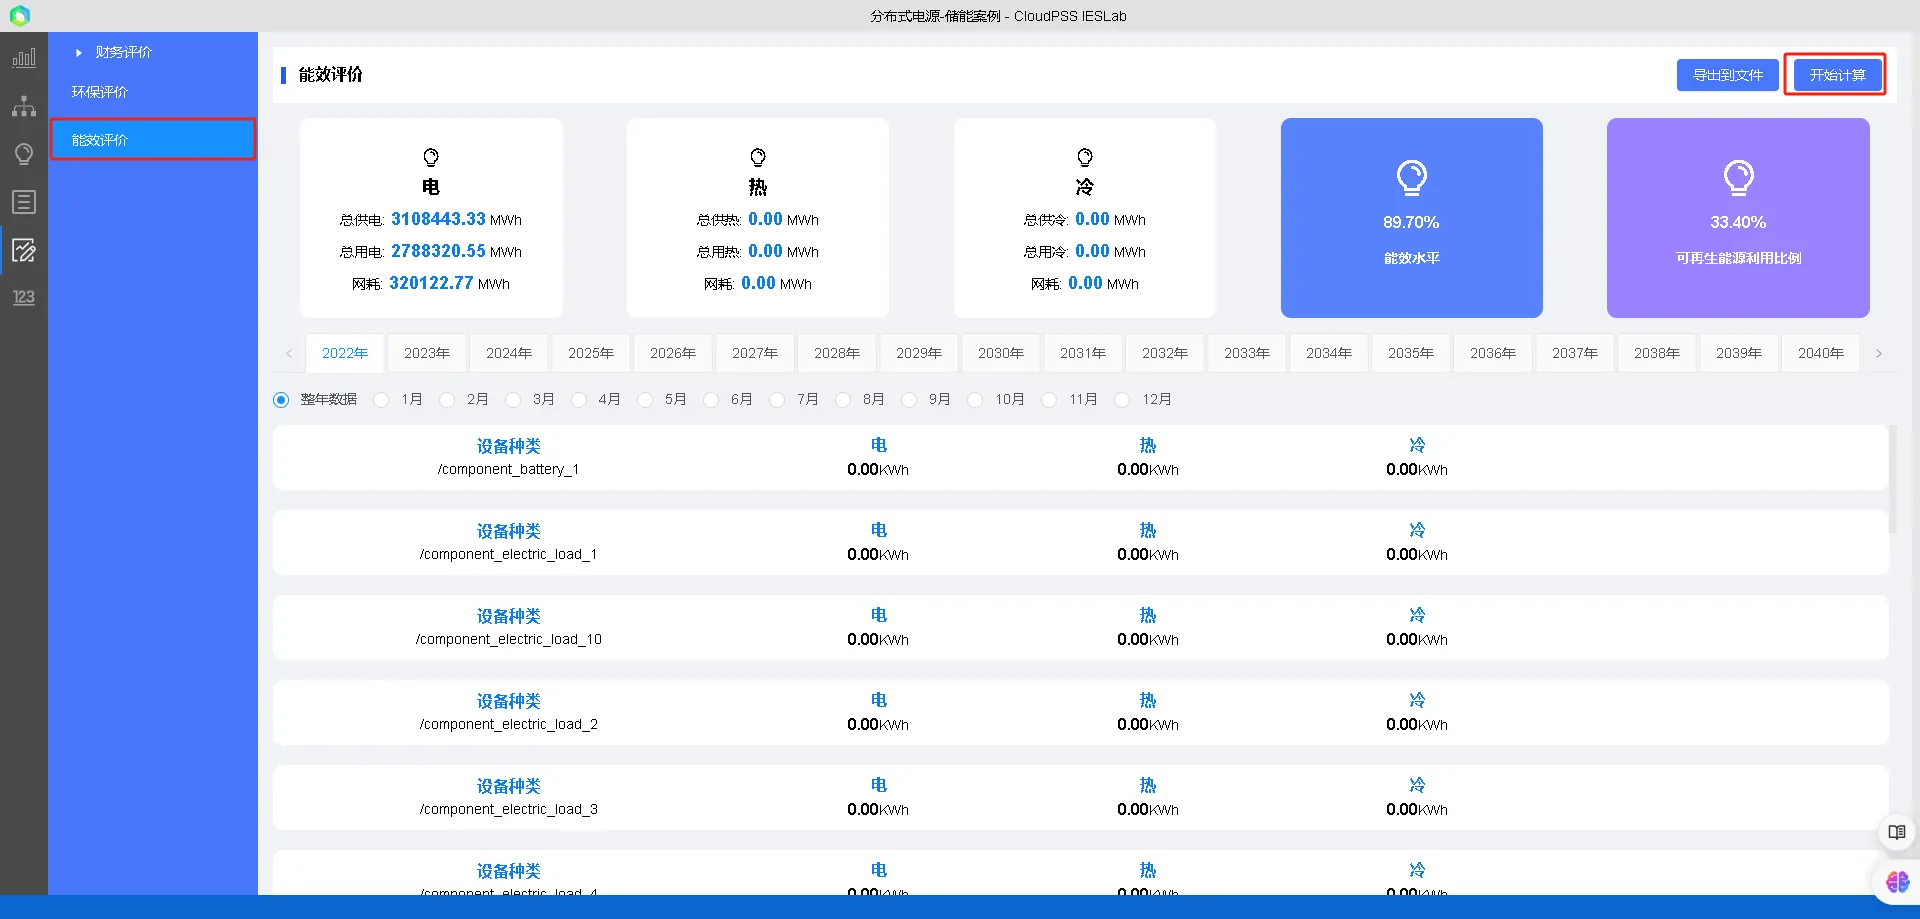1920x919 pixels.
Task: Open 能效评价 in the sidebar
Action: [153, 140]
